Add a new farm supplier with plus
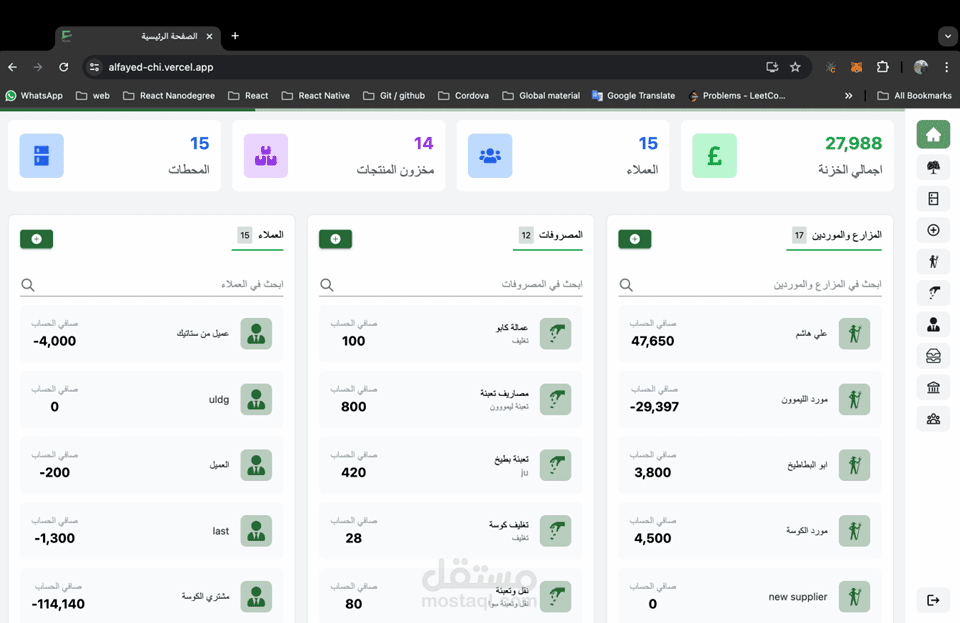Image resolution: width=960 pixels, height=623 pixels. tap(635, 239)
